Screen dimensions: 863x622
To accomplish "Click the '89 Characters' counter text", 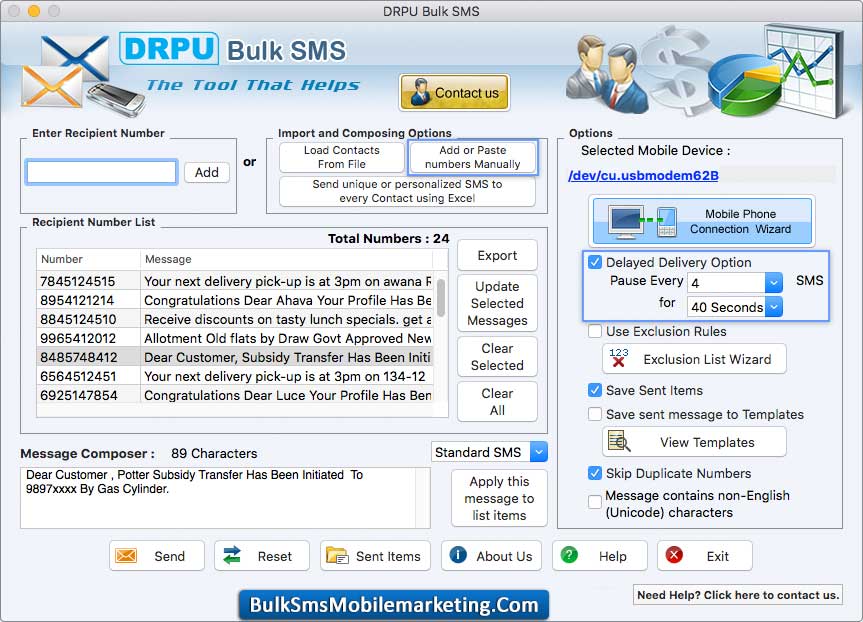I will (214, 453).
